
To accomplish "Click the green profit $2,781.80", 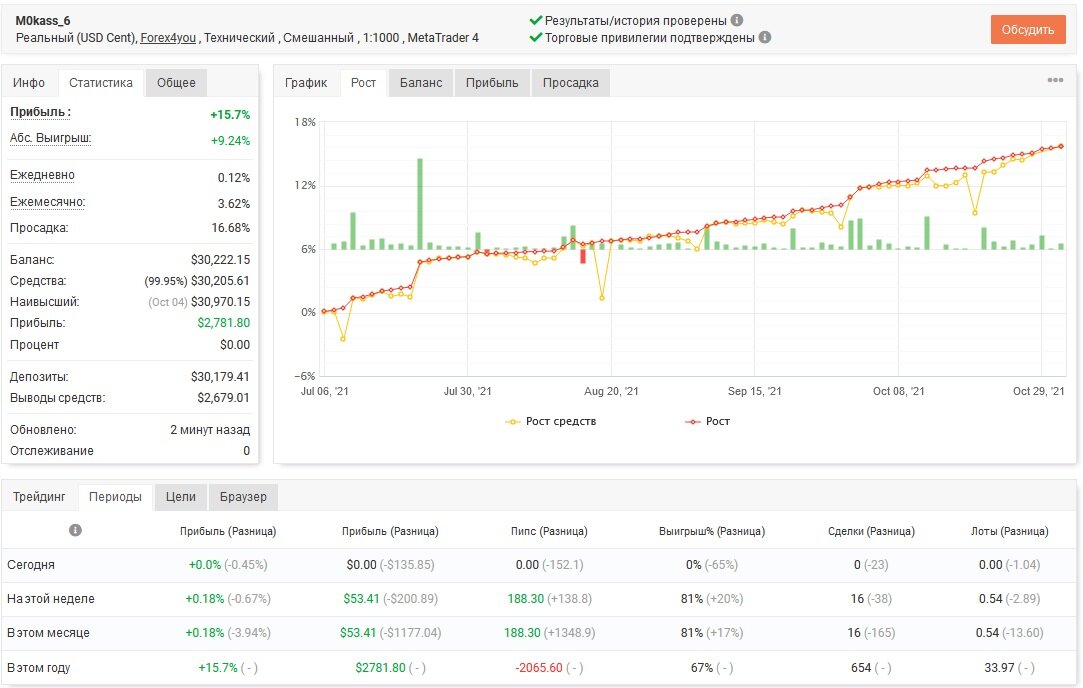I will click(224, 323).
